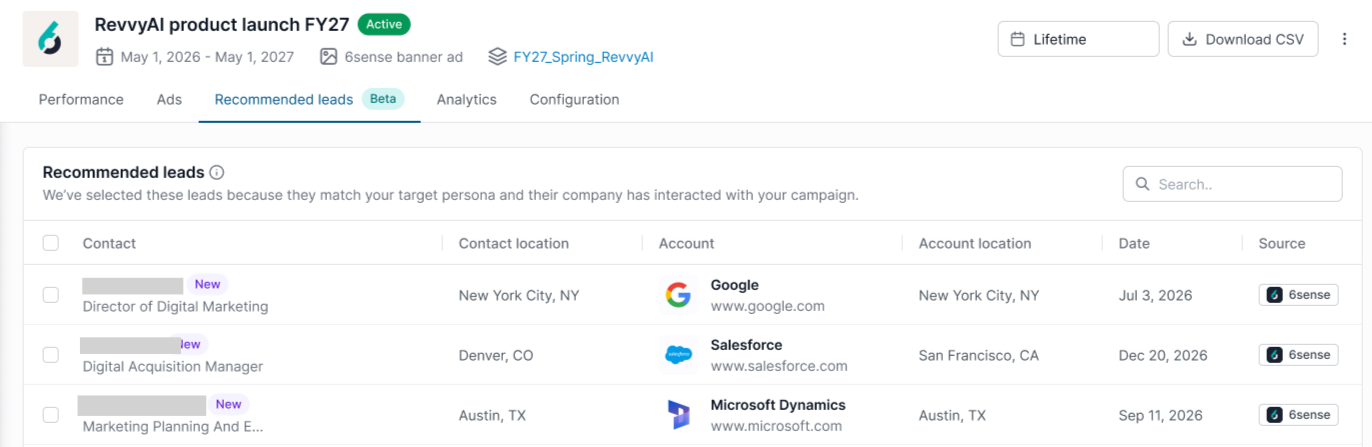Click the Salesforce account logo
The width and height of the screenshot is (1372, 447).
pyautogui.click(x=678, y=355)
